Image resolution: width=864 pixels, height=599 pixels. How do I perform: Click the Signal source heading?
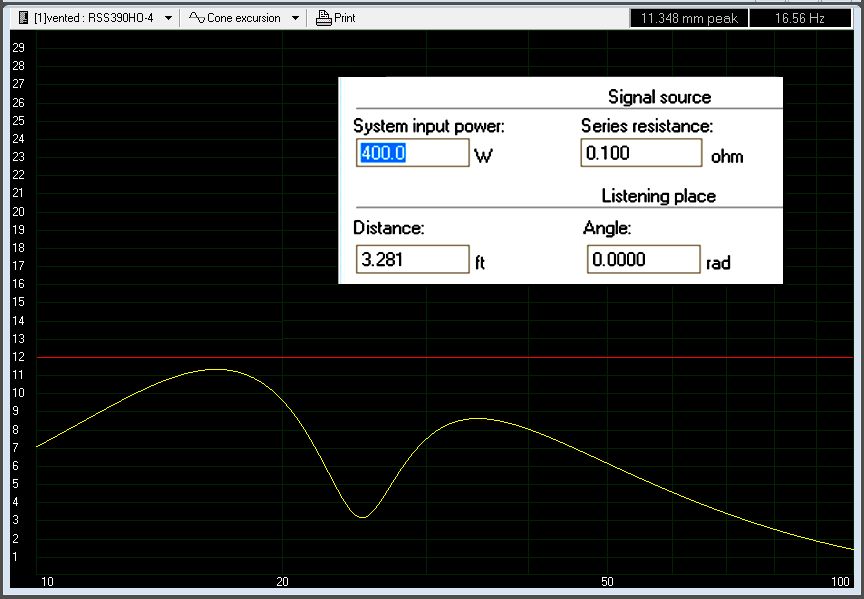(660, 97)
